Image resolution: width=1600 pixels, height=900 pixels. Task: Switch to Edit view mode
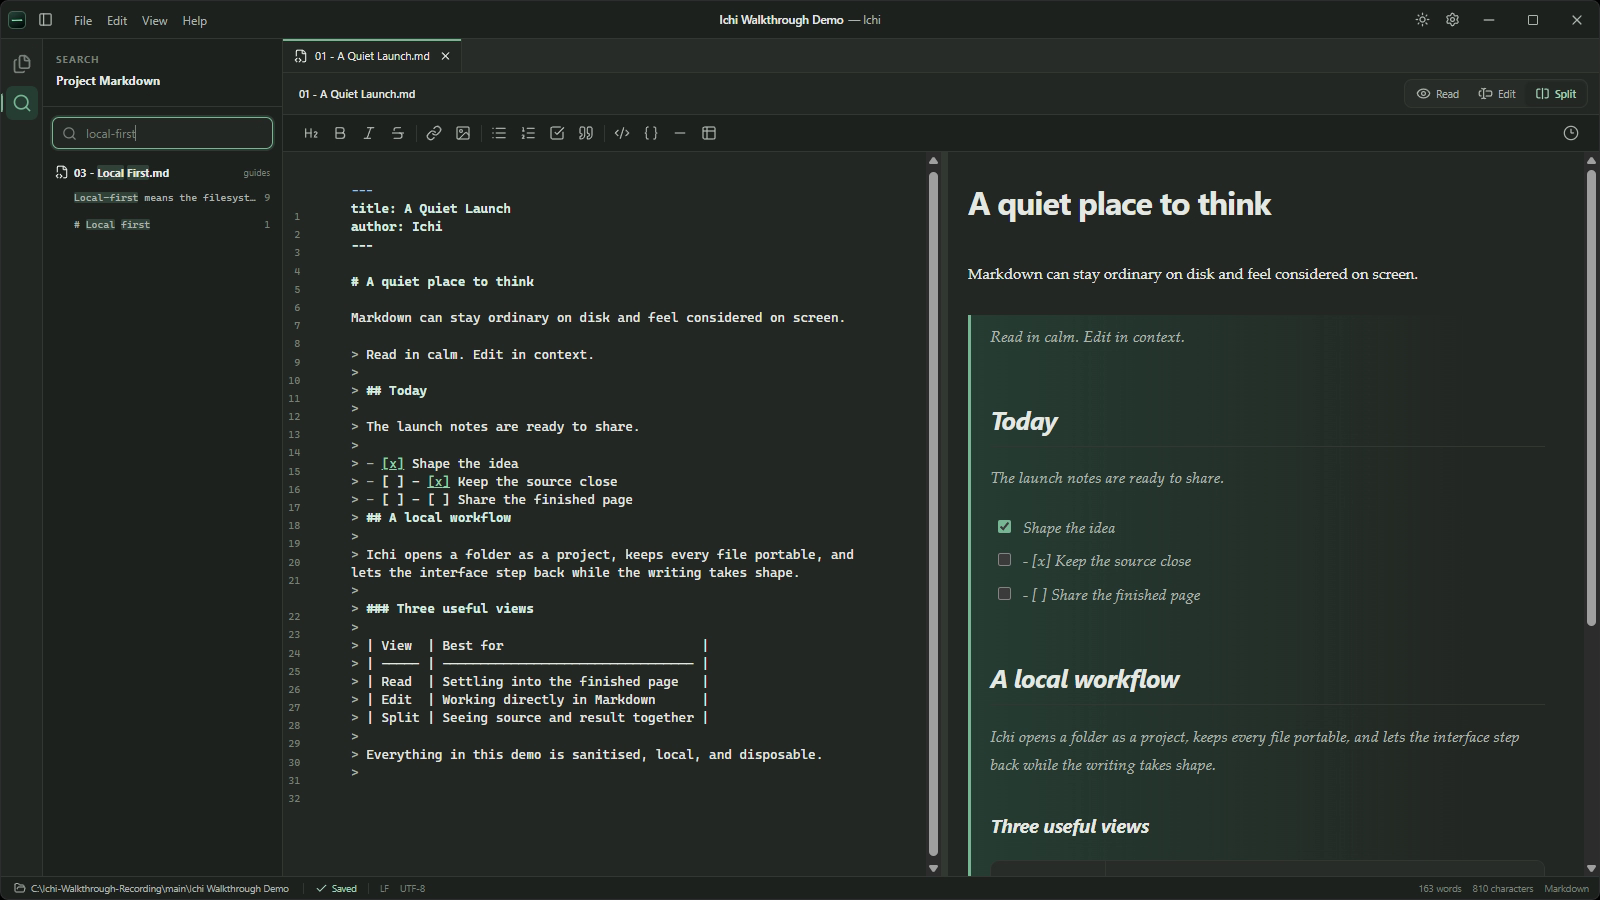(x=1497, y=94)
